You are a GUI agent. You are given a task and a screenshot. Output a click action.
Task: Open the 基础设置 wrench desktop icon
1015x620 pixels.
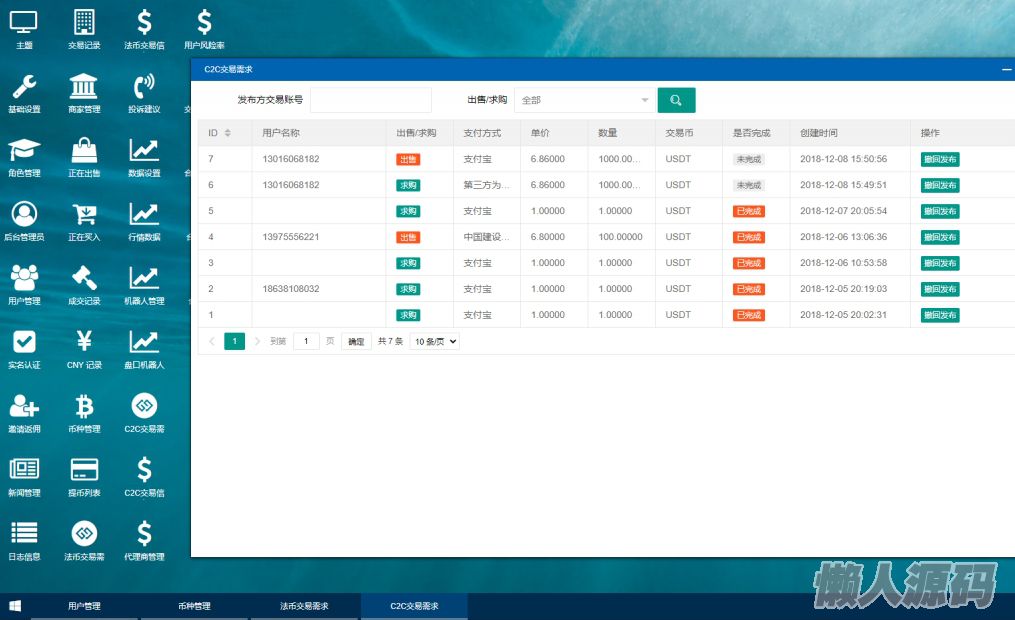(x=24, y=87)
